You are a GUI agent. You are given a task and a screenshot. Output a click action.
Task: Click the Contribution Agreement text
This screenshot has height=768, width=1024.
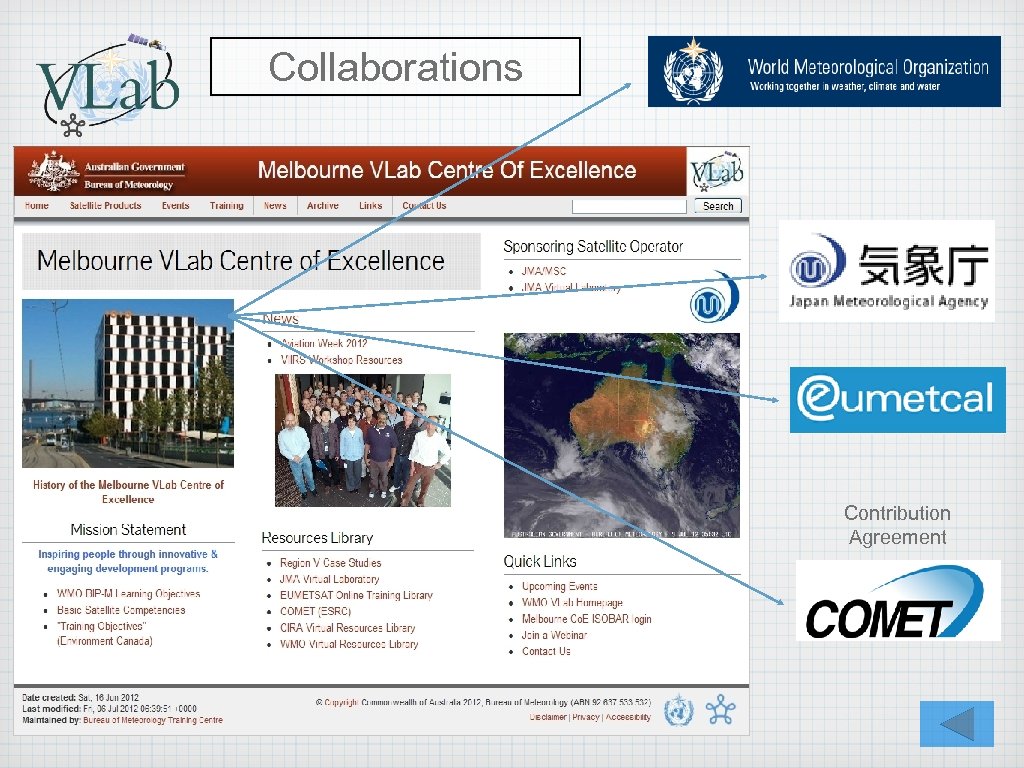click(897, 525)
